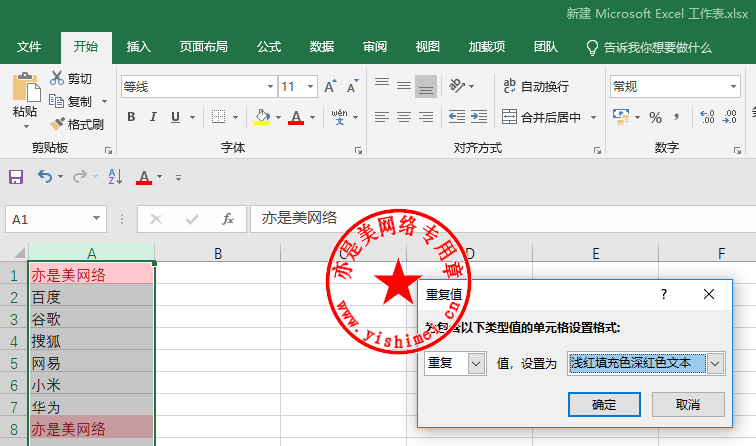This screenshot has height=446, width=756.
Task: Click the redo arrow icon
Action: (80, 177)
